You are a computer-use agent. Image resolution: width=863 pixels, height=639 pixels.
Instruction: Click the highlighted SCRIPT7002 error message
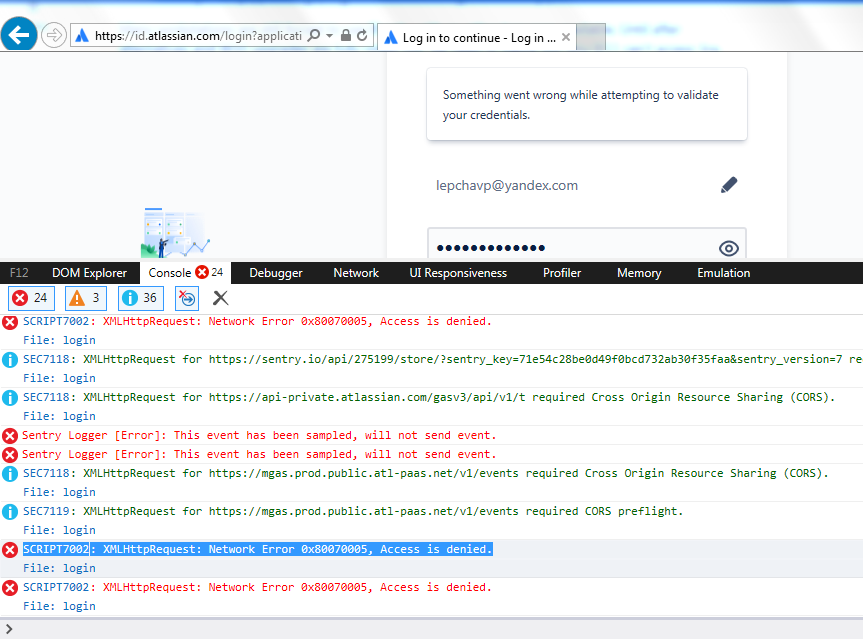click(x=258, y=549)
